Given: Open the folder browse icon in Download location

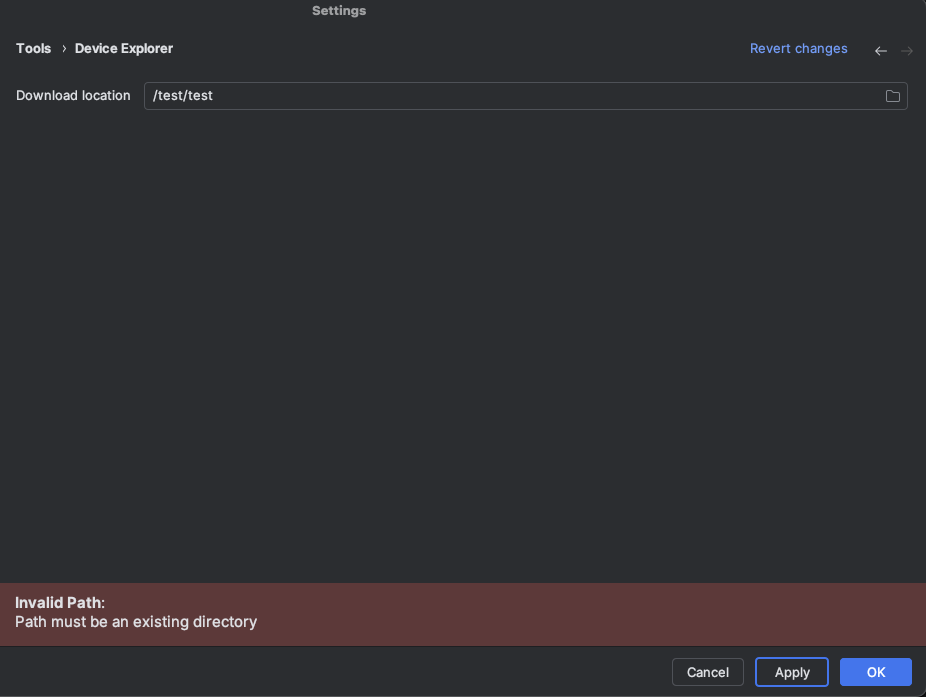Looking at the screenshot, I should tap(892, 96).
